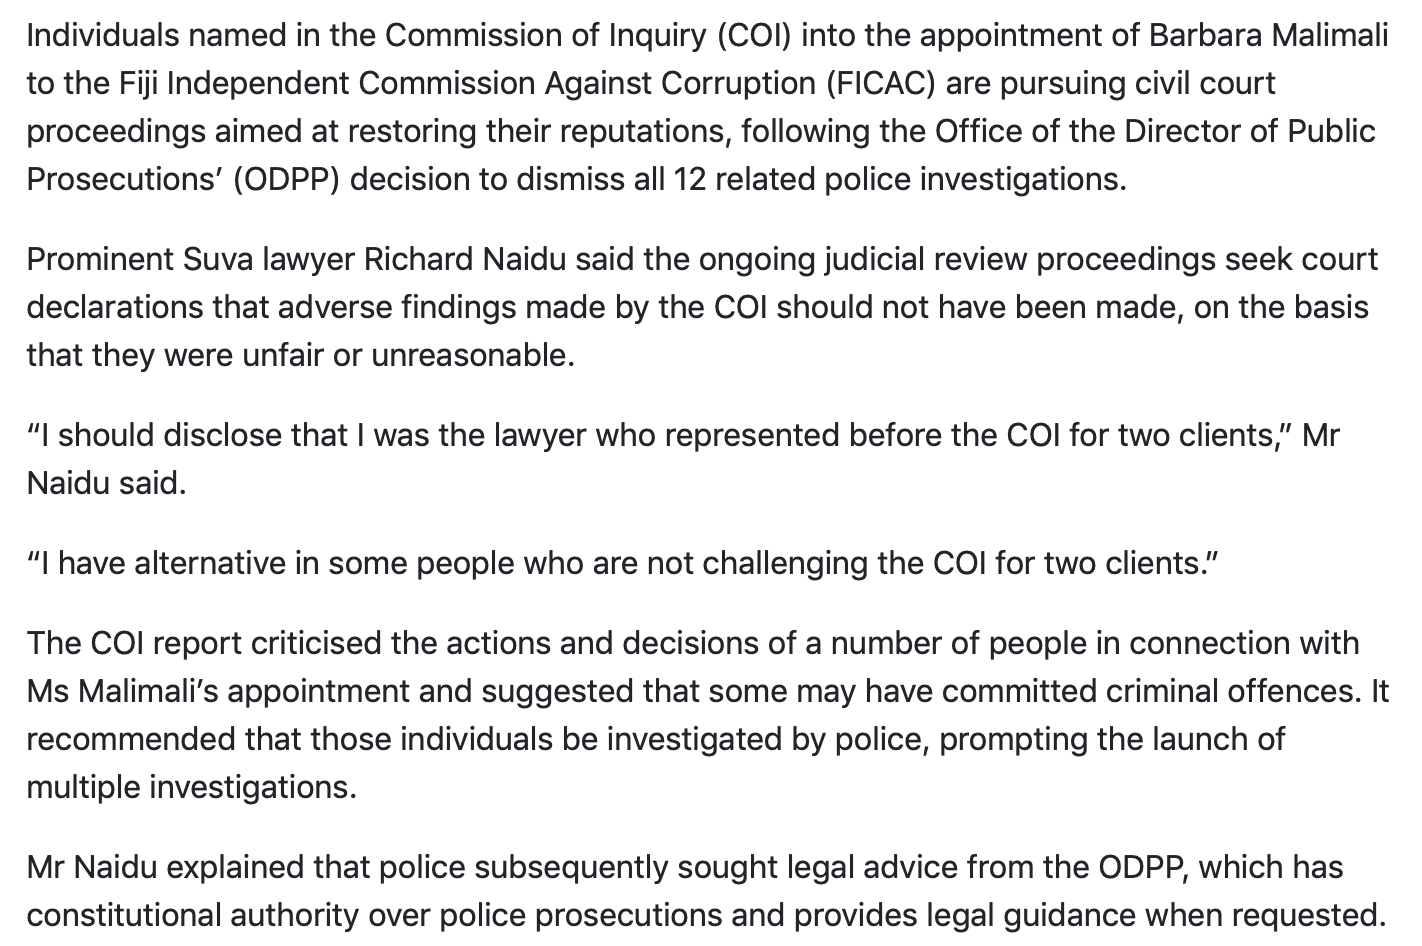1422x946 pixels.
Task: Click the opening words "Prominent Suva lawyer"
Action: (x=190, y=260)
